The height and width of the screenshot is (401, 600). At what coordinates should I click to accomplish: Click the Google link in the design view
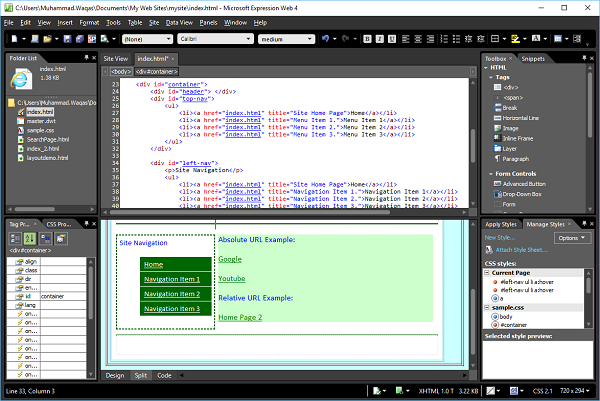coord(230,259)
